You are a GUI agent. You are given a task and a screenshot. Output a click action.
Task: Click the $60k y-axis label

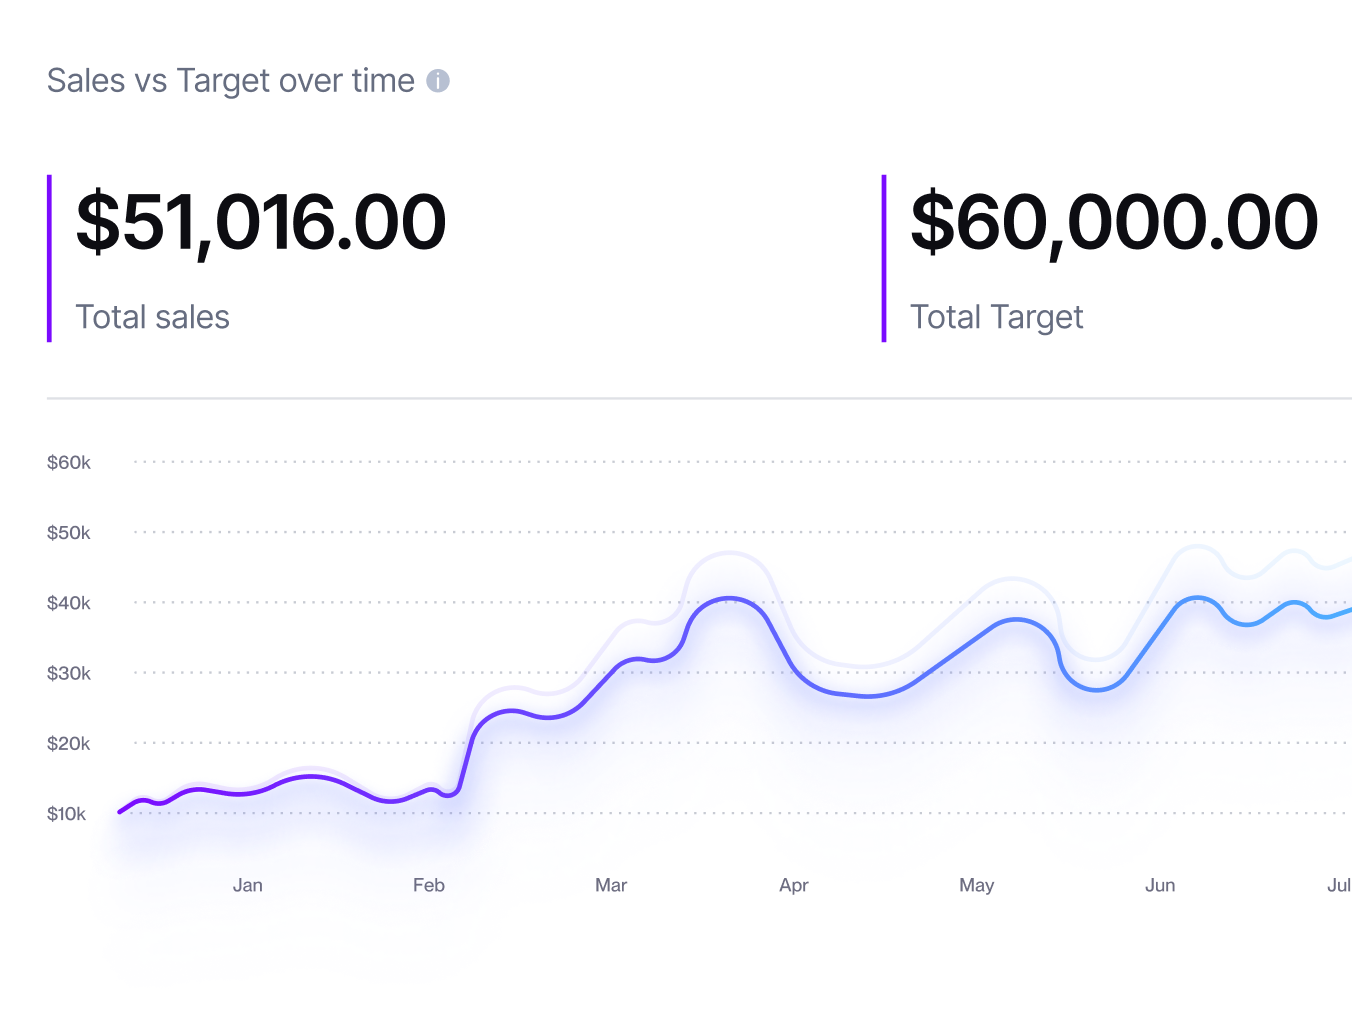[69, 463]
